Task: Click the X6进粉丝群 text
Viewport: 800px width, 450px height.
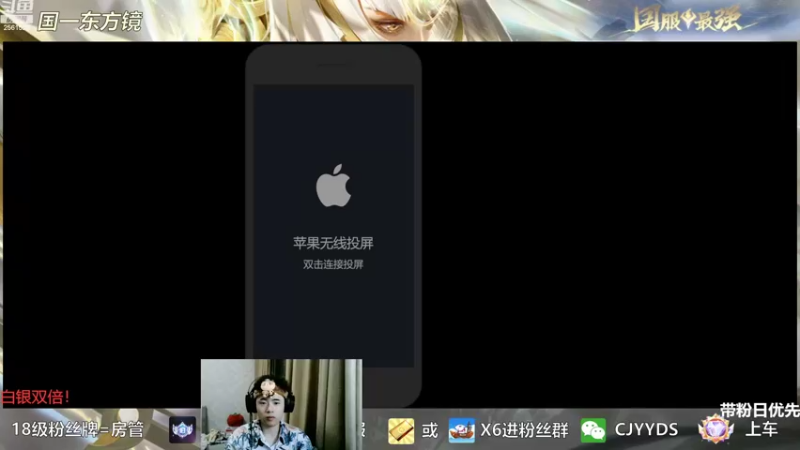Action: pyautogui.click(x=524, y=430)
